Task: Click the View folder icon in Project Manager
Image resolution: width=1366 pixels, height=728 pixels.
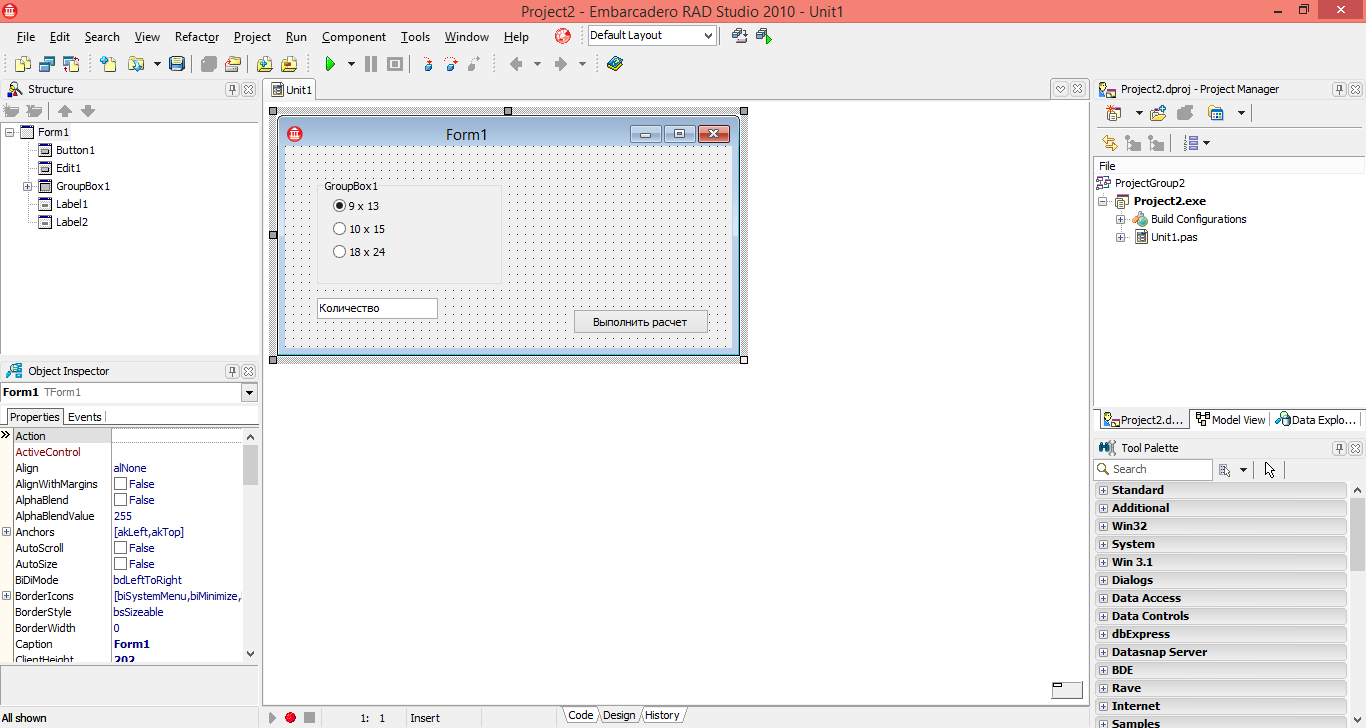Action: click(x=1216, y=113)
